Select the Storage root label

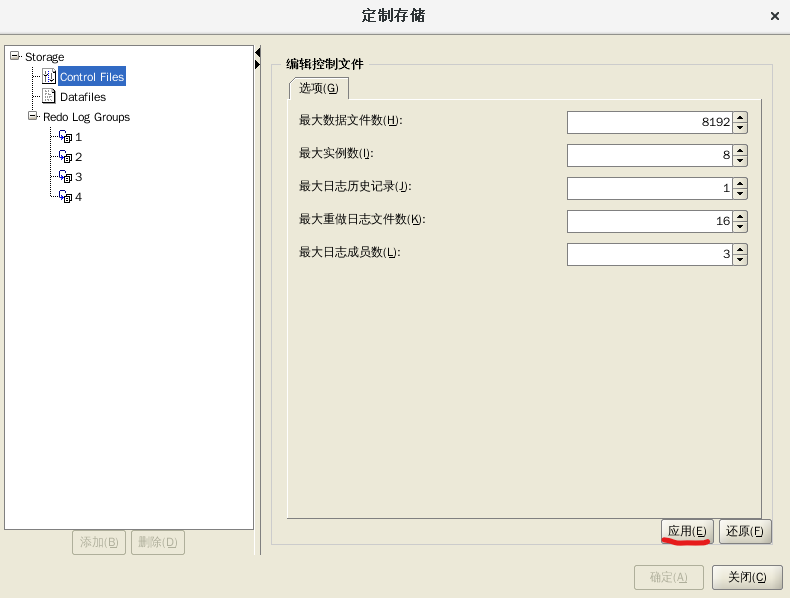(44, 57)
